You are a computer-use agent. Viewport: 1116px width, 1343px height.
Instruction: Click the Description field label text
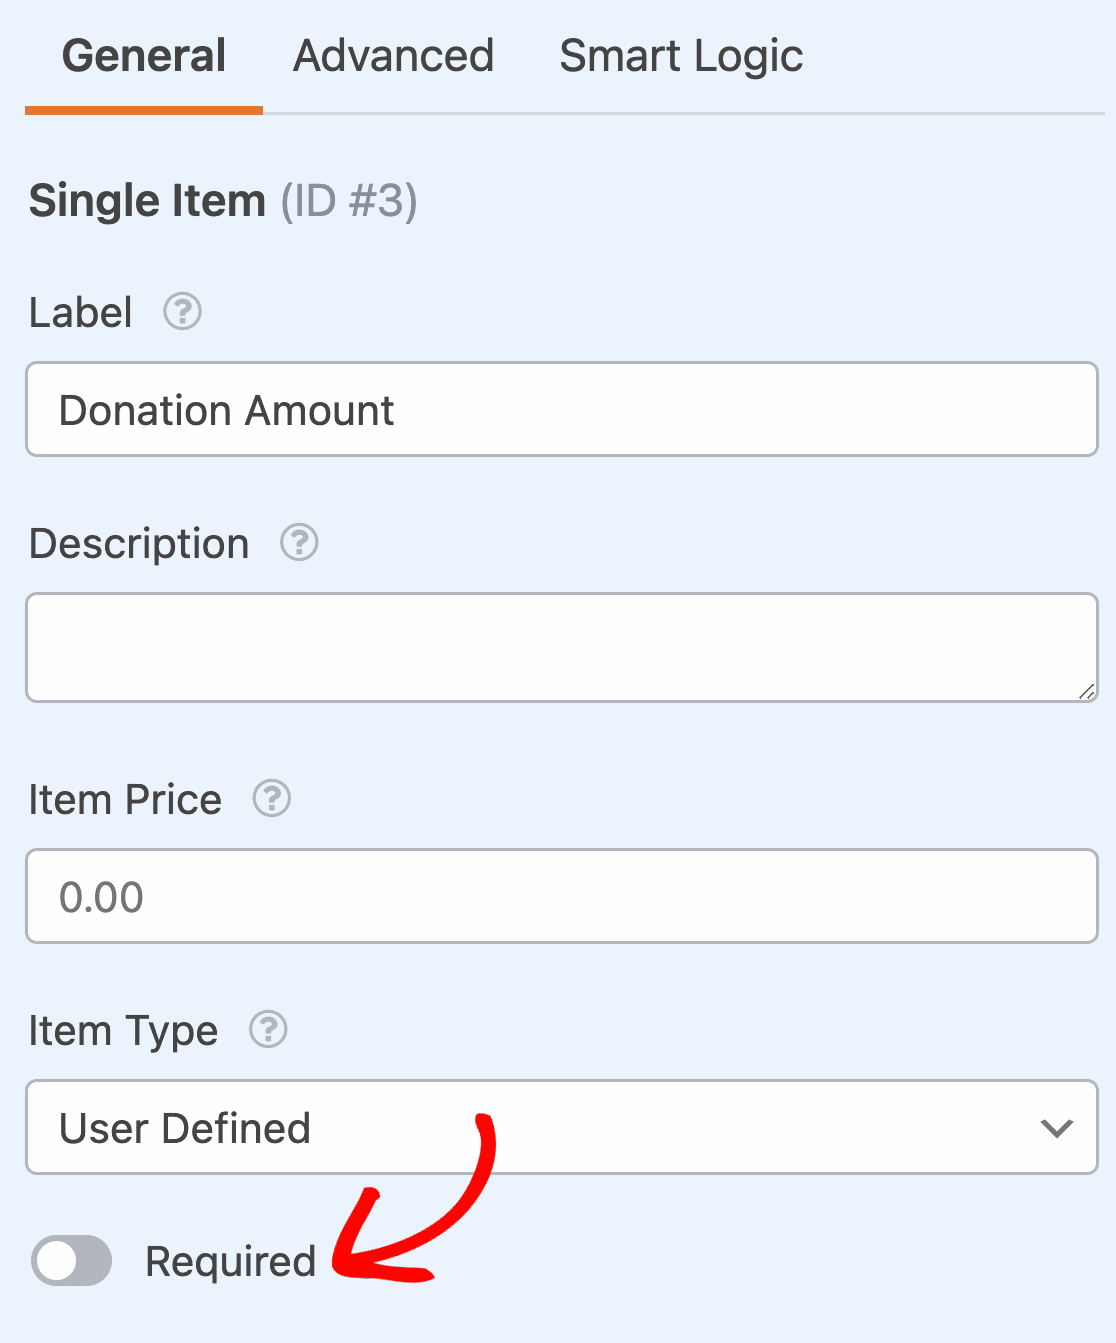coord(139,544)
